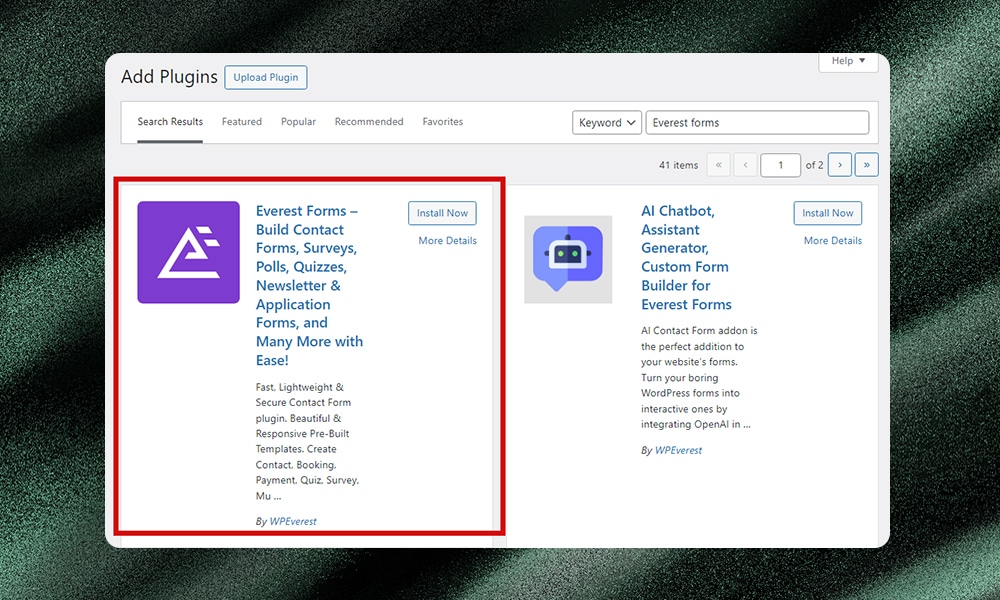
Task: Jump to first page via double-left arrow
Action: coord(718,164)
